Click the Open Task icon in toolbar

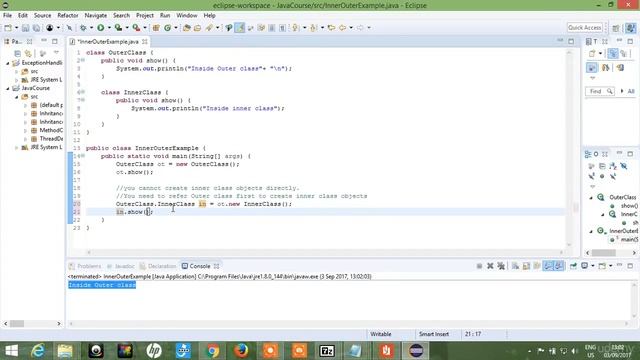[x=198, y=28]
